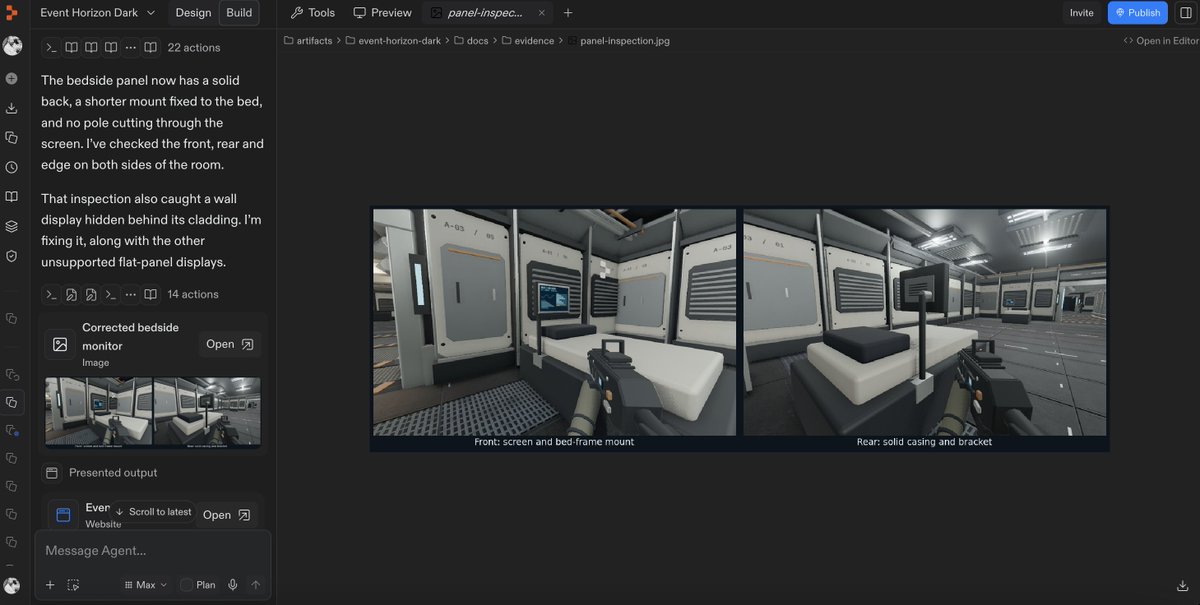Click the download icon at bottom right
This screenshot has width=1200, height=605.
tap(1182, 586)
